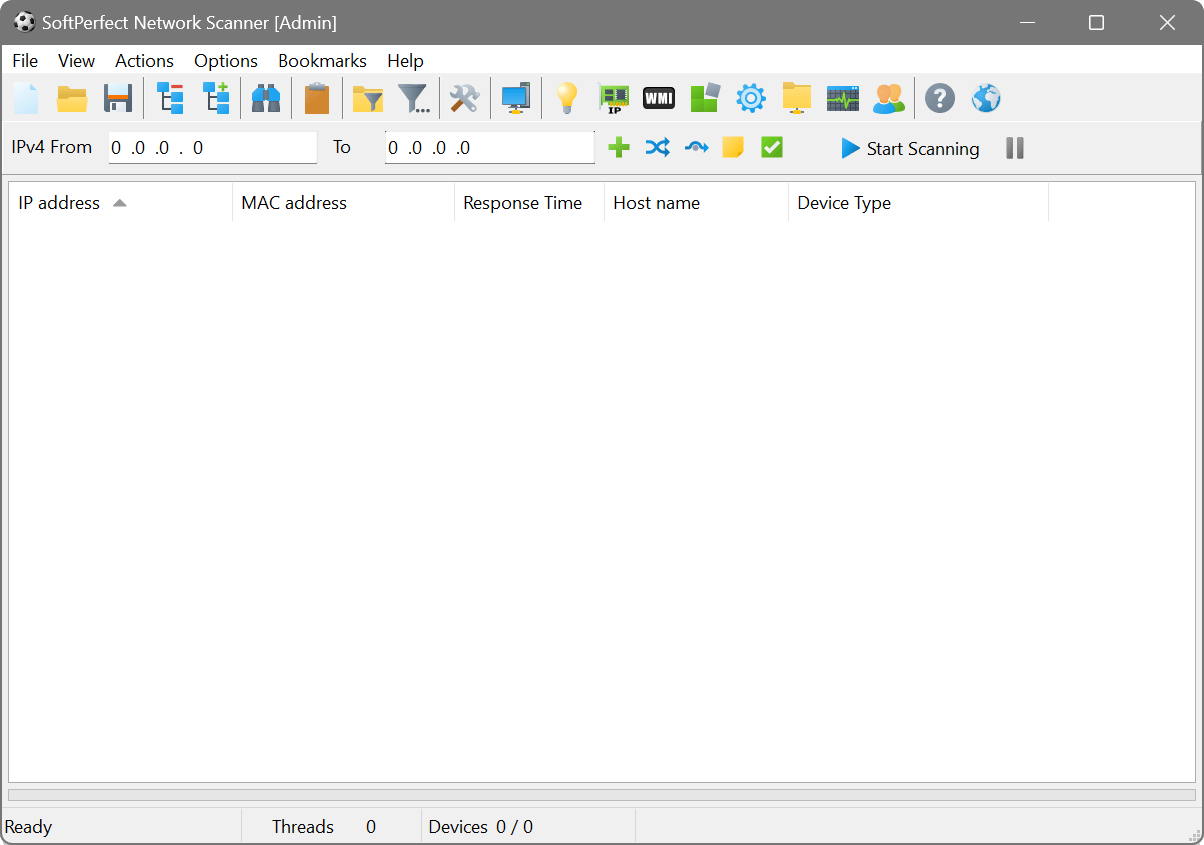Open program options wrench and hammer icon
This screenshot has height=845, width=1204.
point(465,98)
